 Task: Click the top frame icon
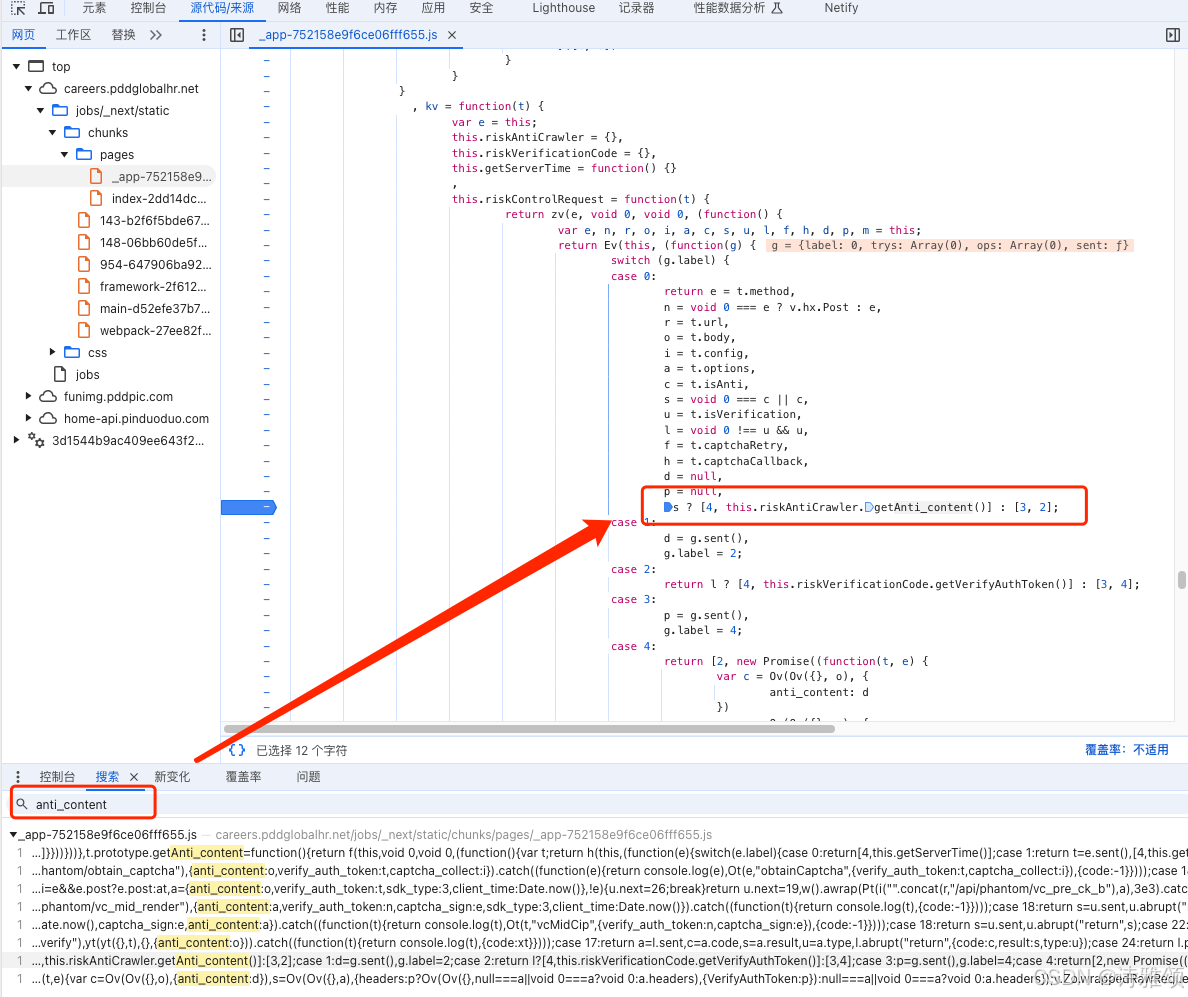tap(36, 67)
